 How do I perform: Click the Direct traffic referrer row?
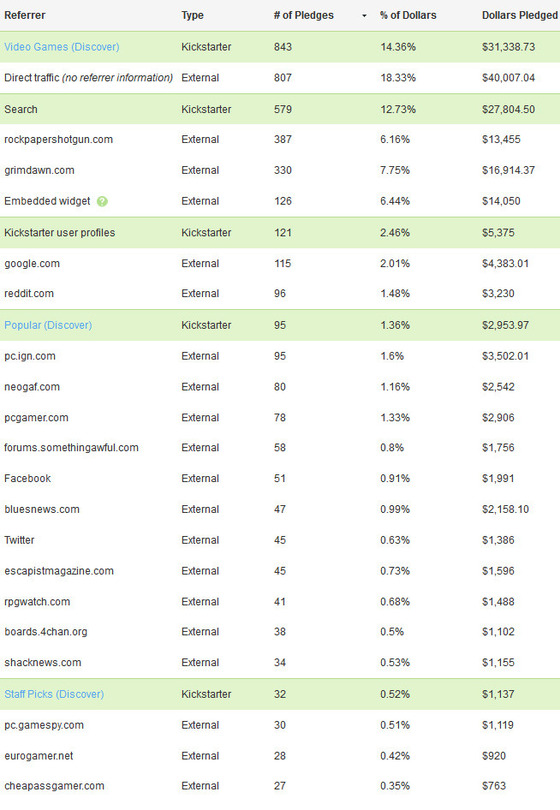pyautogui.click(x=280, y=78)
